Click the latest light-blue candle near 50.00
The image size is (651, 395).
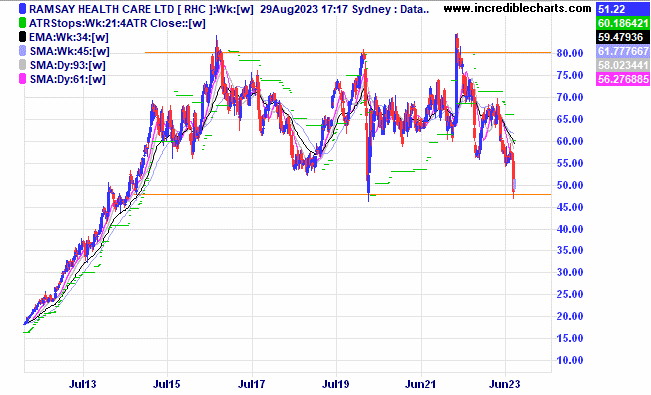tap(515, 184)
